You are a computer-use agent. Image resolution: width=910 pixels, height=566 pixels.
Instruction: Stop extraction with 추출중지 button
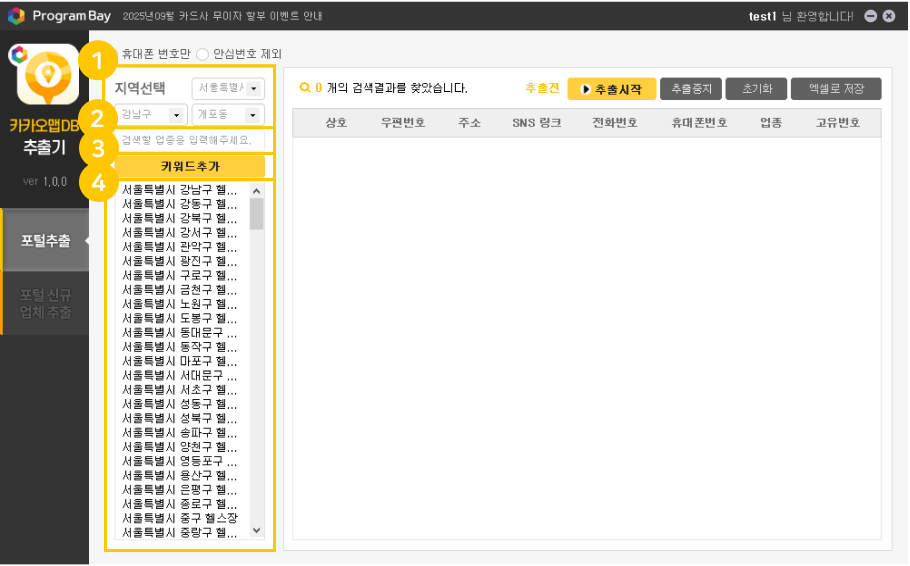pyautogui.click(x=690, y=89)
